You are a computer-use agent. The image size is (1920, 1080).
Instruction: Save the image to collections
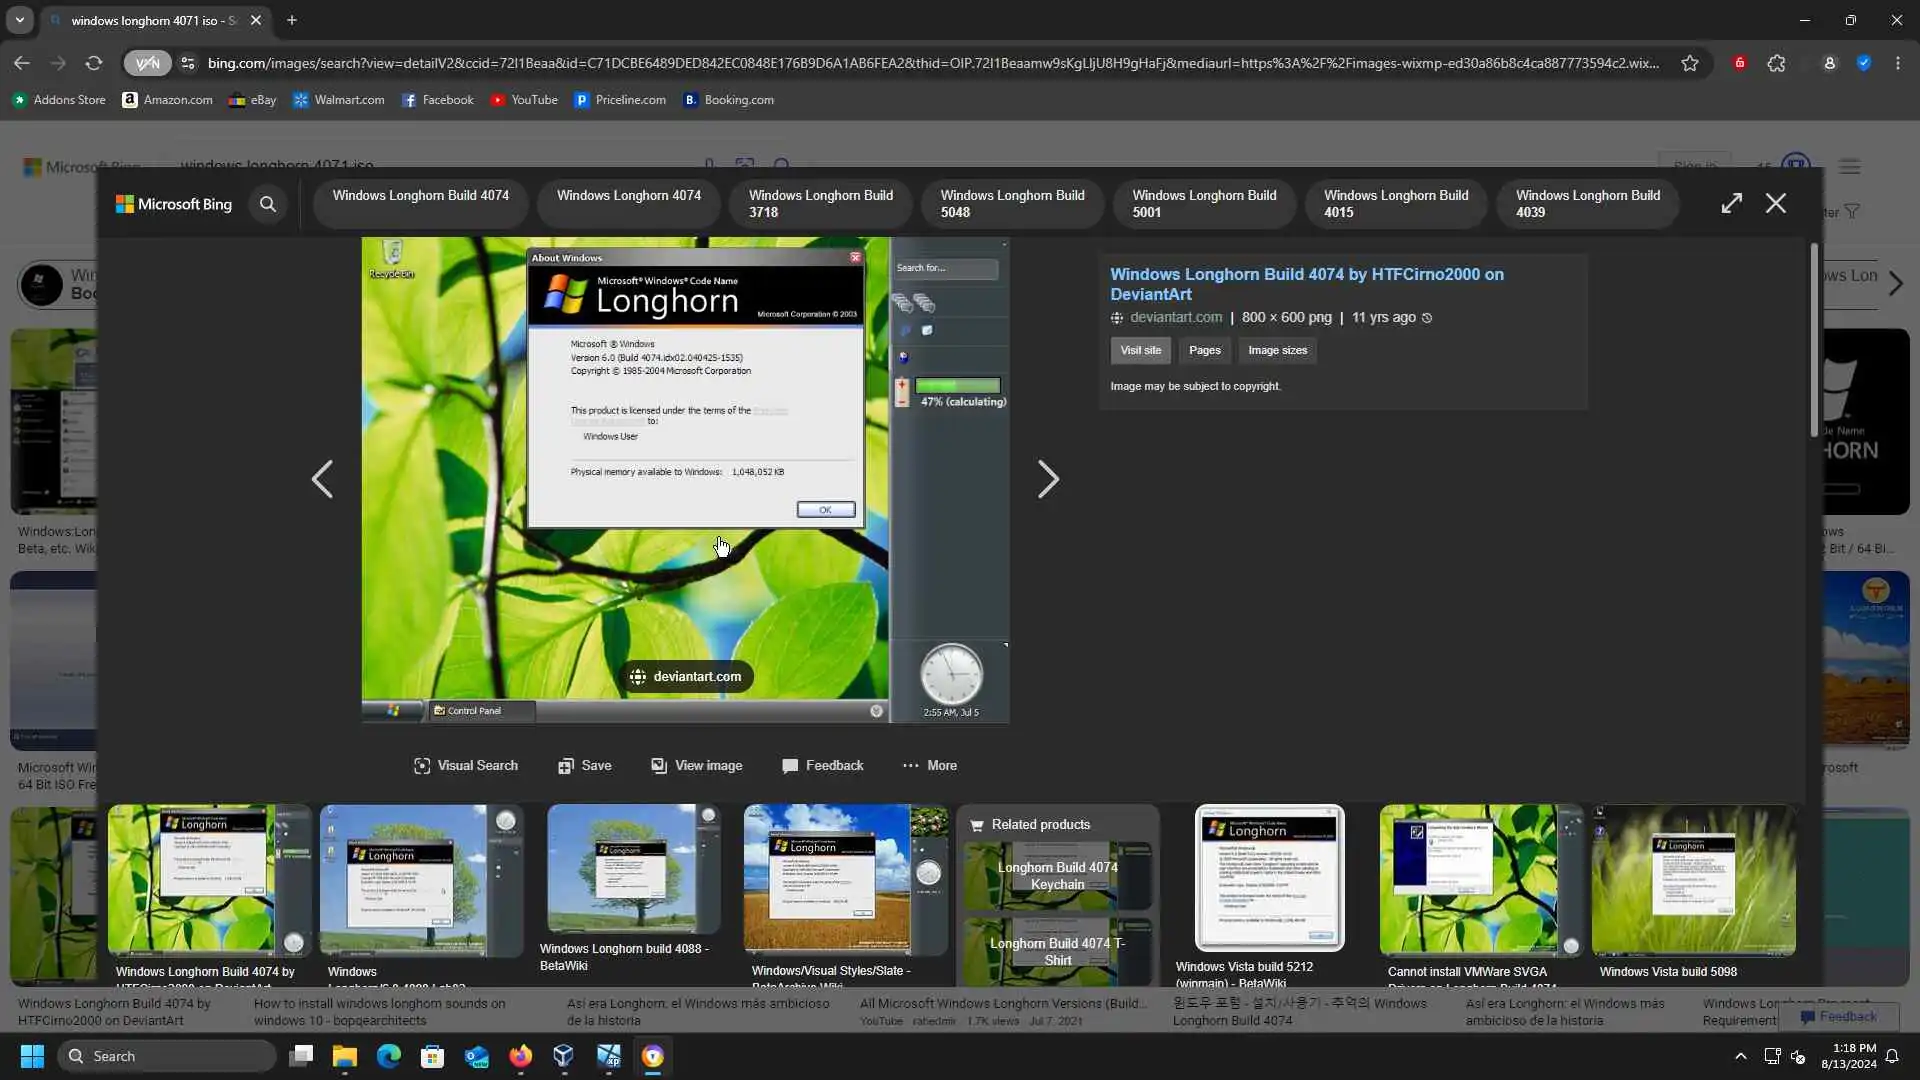[584, 765]
